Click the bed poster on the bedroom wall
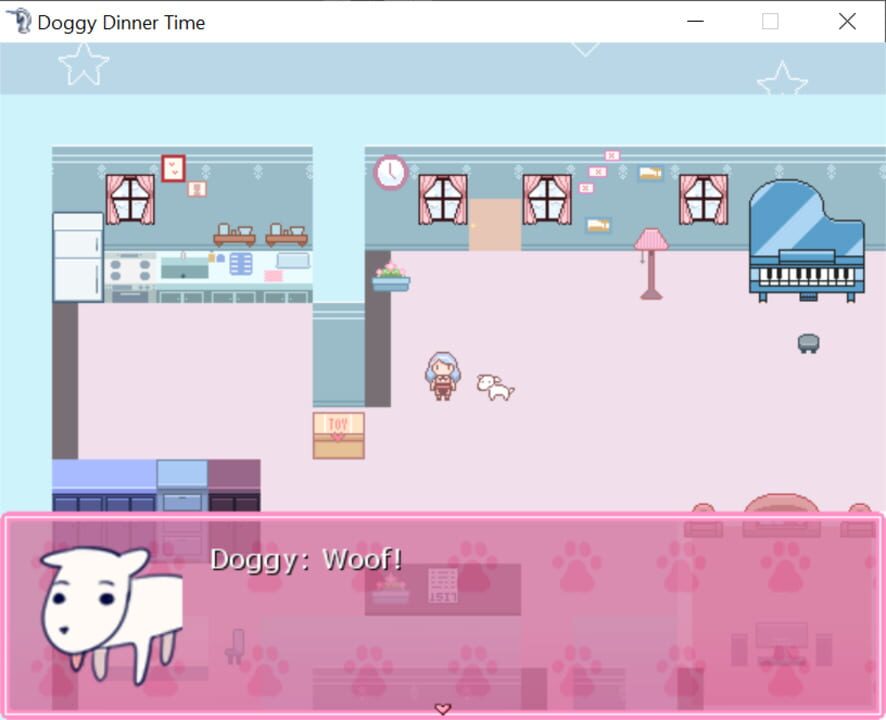The height and width of the screenshot is (720, 886). coord(649,173)
